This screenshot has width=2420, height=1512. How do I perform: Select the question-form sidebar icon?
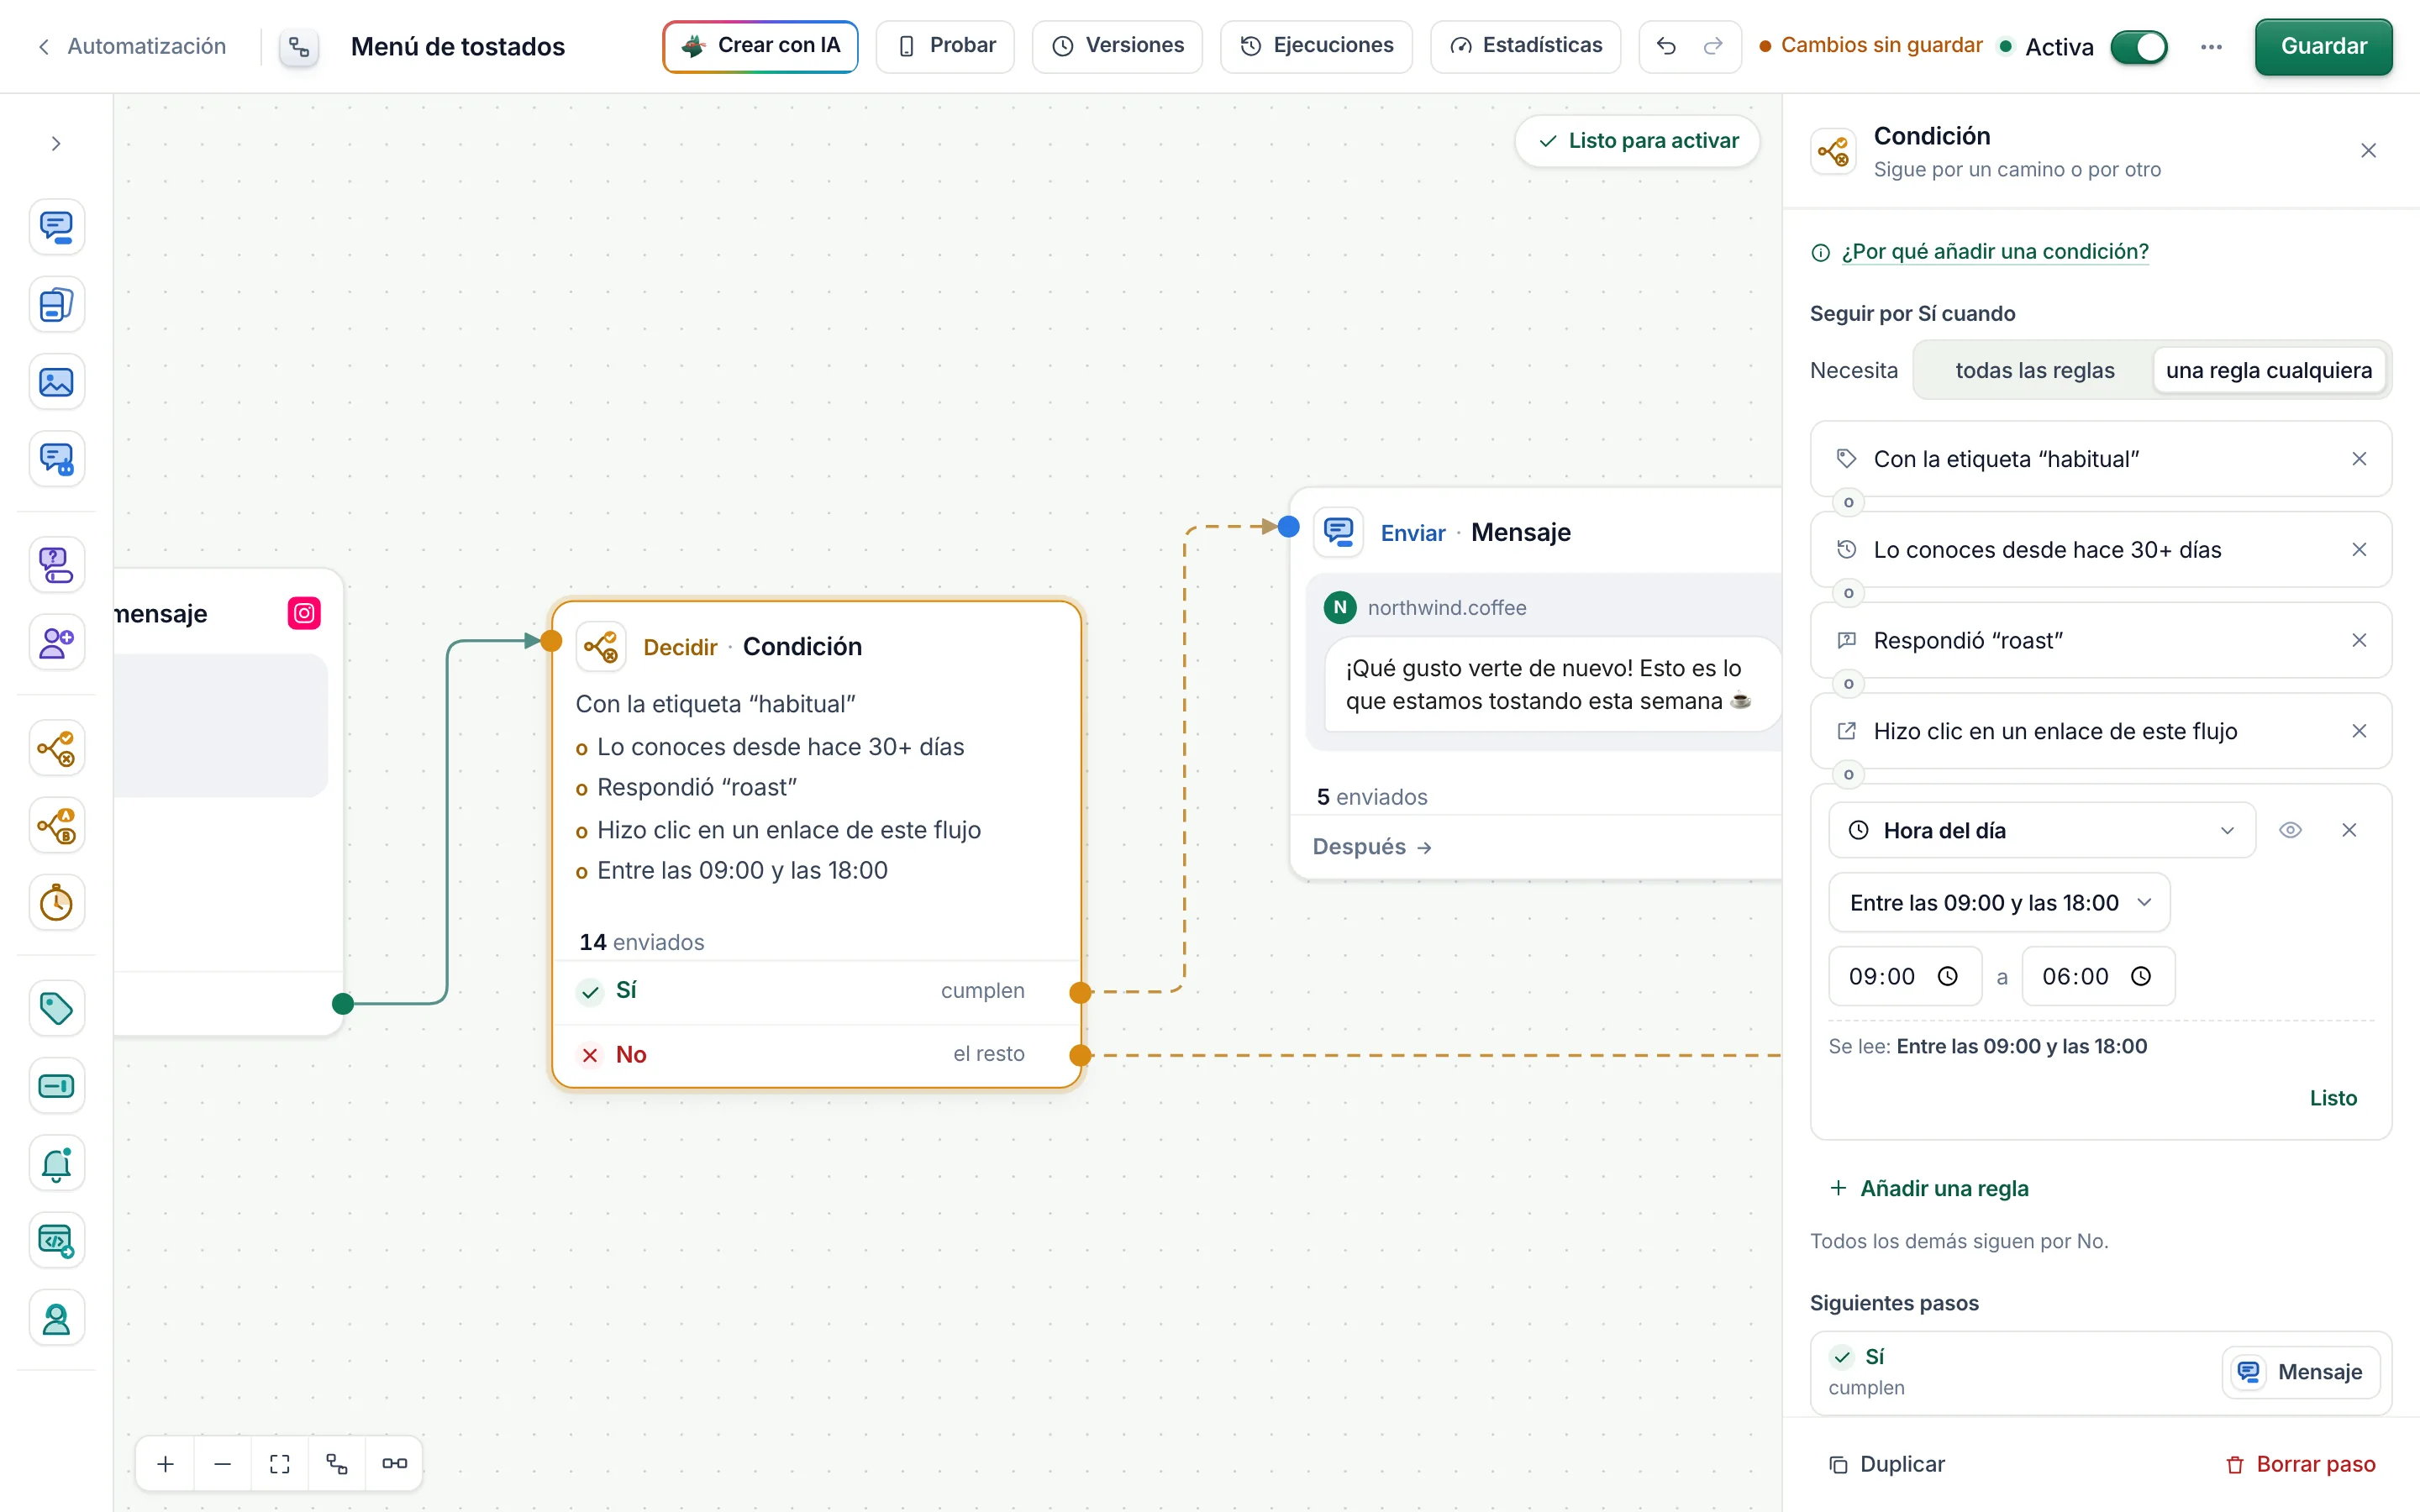pyautogui.click(x=57, y=565)
